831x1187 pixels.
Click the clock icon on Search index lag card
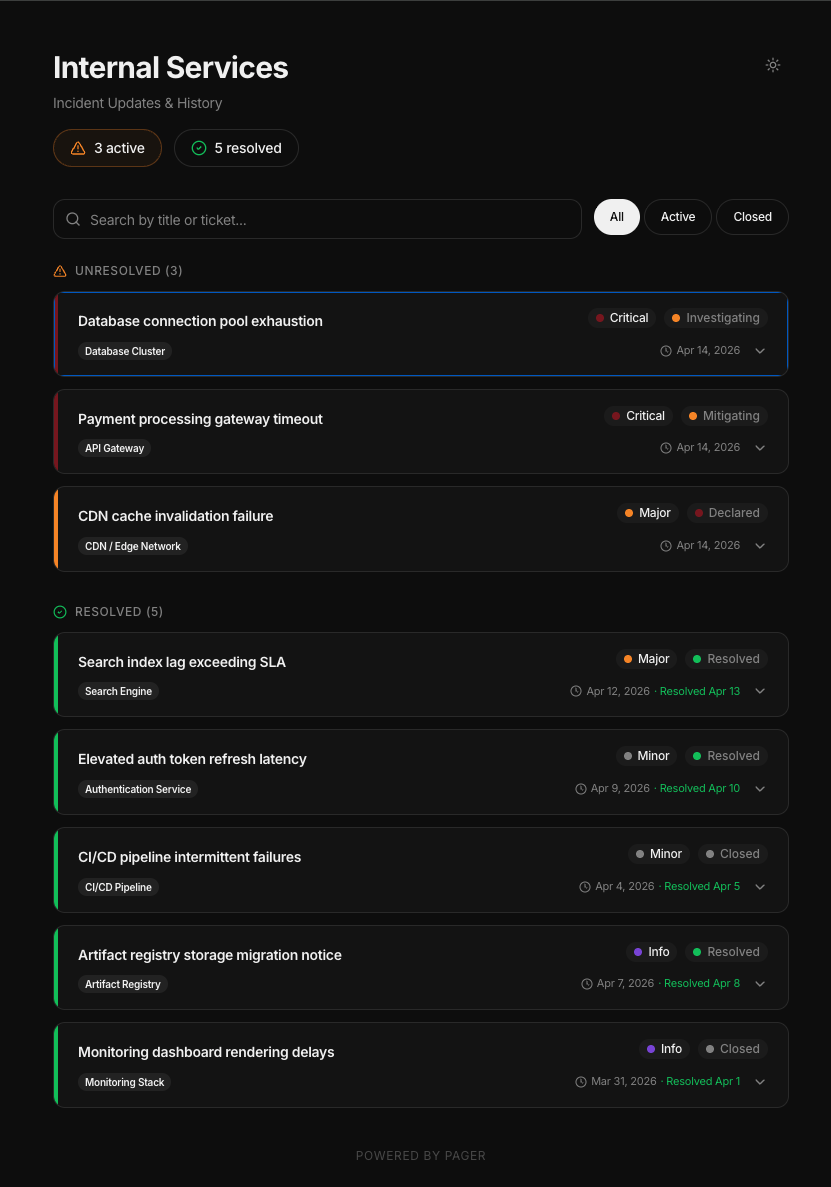[575, 691]
